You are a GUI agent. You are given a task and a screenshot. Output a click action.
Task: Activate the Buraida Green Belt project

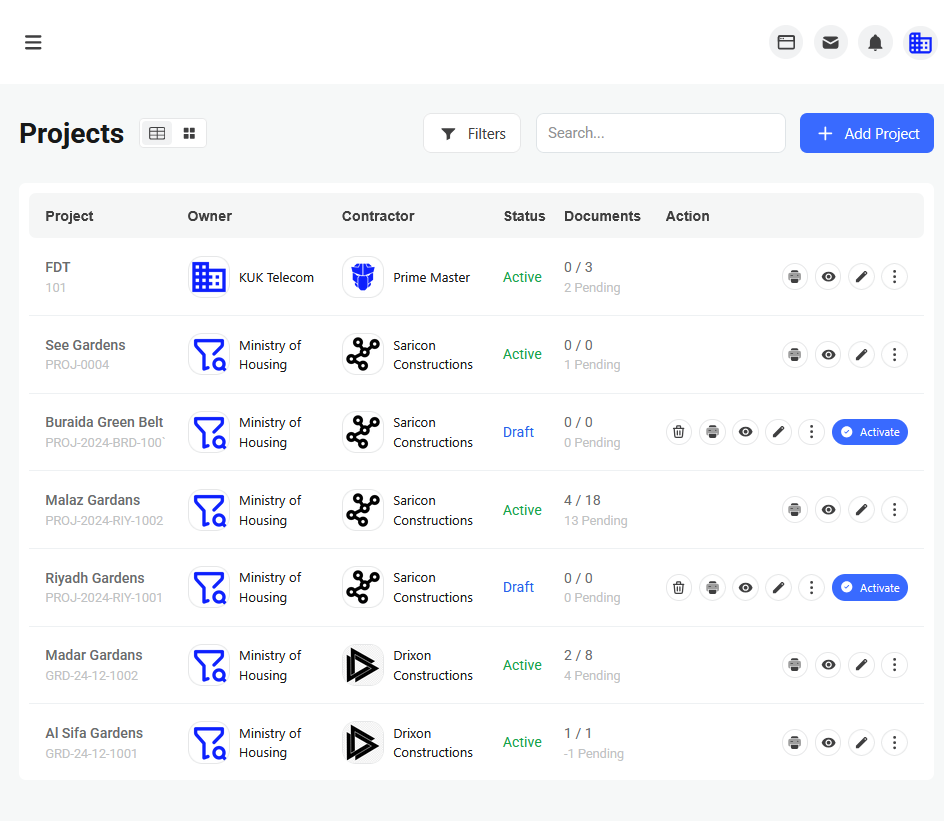tap(869, 432)
